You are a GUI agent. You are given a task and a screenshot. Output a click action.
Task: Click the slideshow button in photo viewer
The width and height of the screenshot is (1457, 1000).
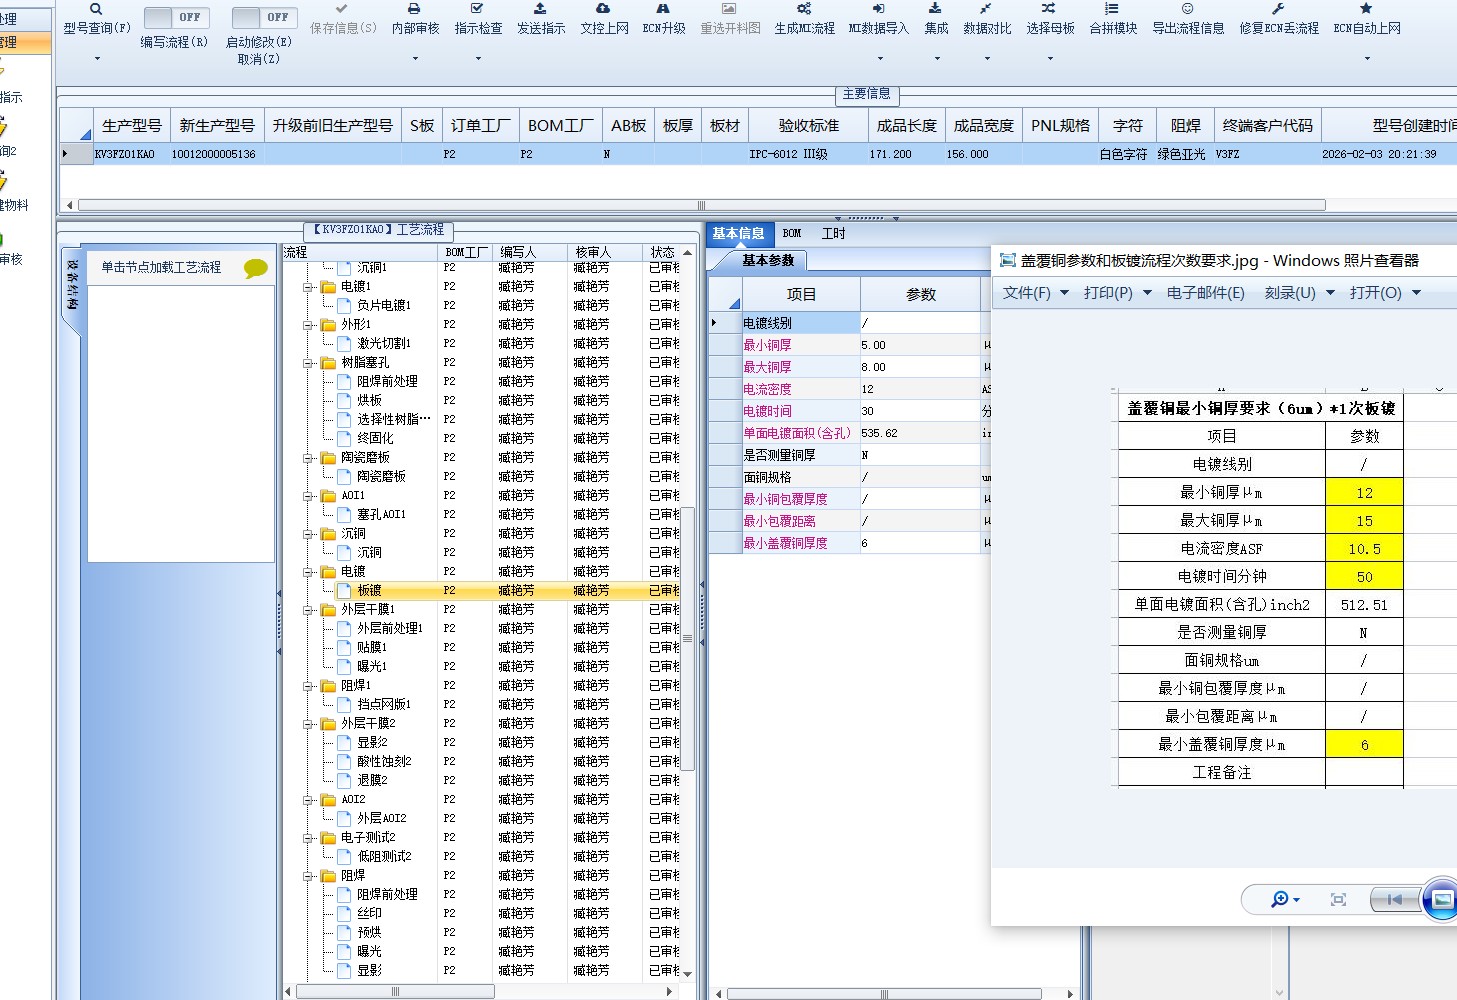point(1441,899)
